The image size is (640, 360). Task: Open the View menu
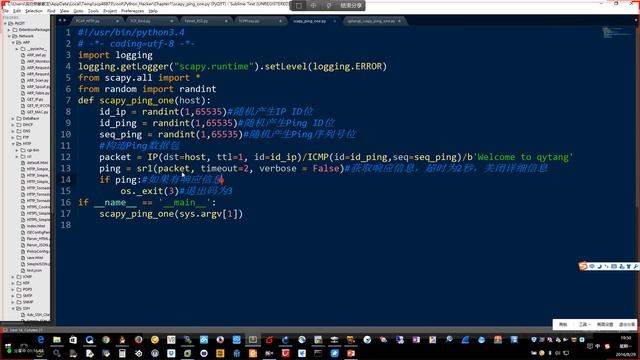(64, 11)
